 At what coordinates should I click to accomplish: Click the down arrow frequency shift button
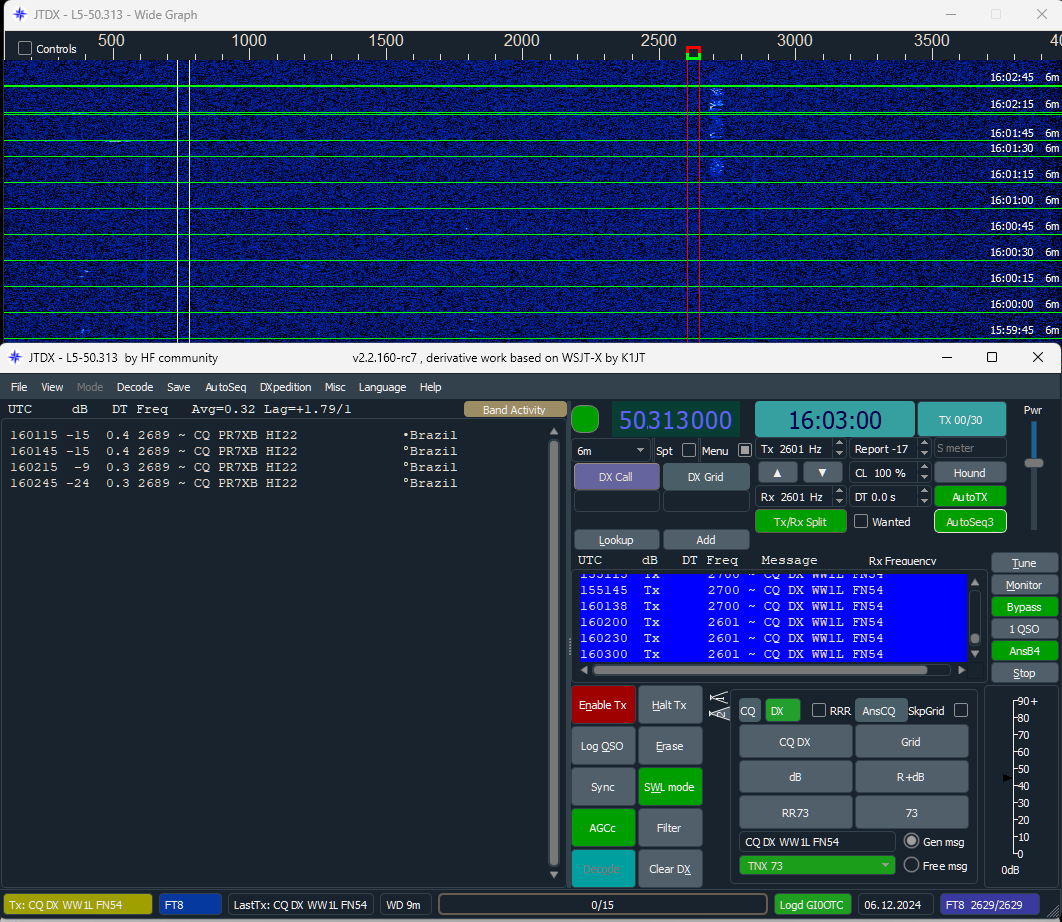822,473
